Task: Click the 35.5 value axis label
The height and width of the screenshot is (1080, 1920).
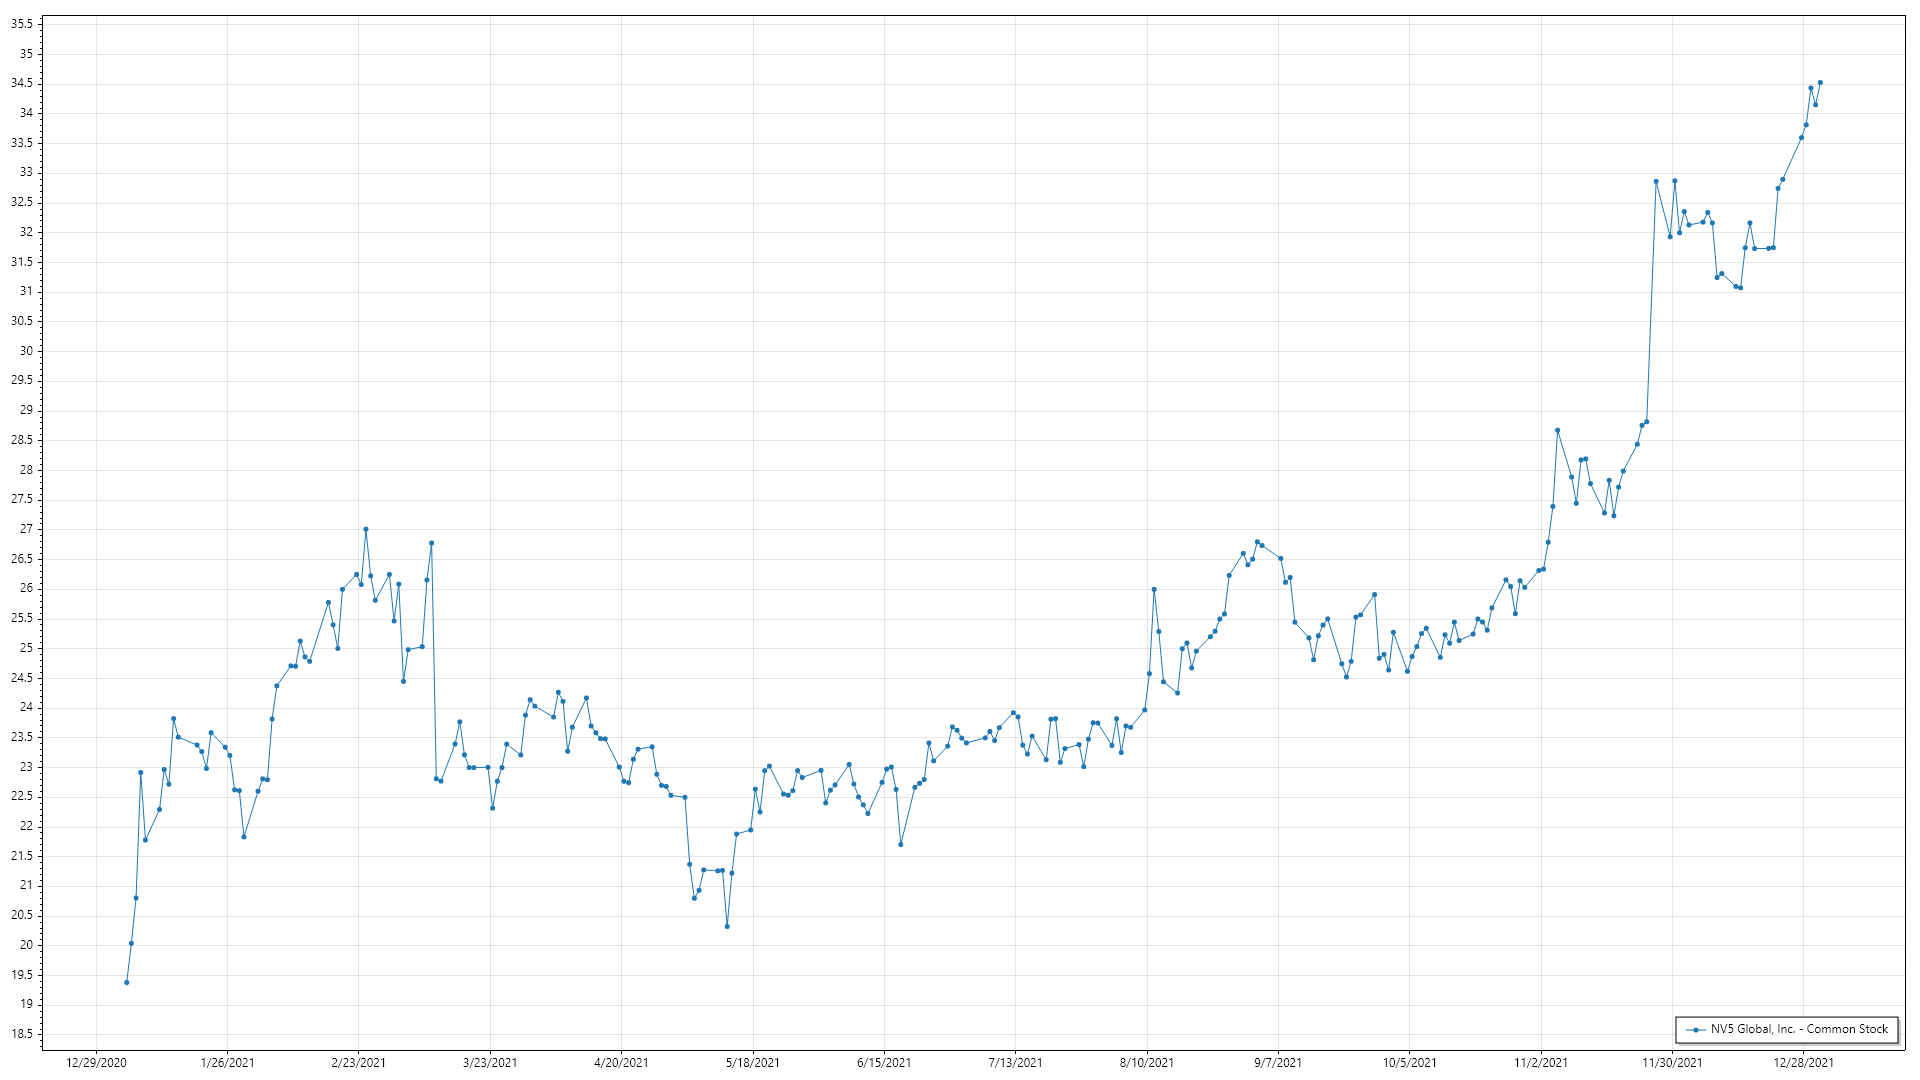Action: click(21, 24)
